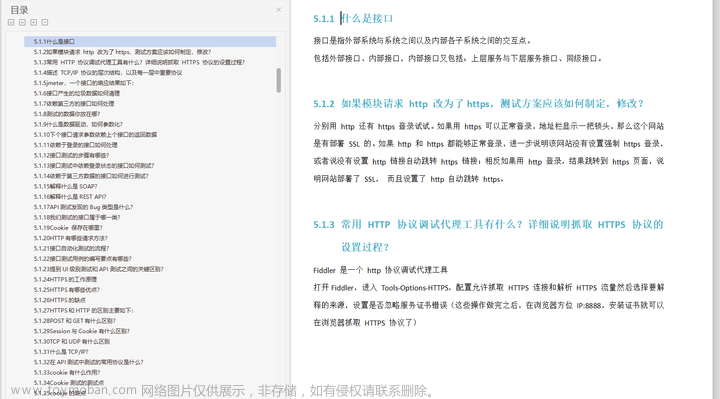Jump to outline entry 5.1.9什么是数据驱动

[x=78, y=124]
